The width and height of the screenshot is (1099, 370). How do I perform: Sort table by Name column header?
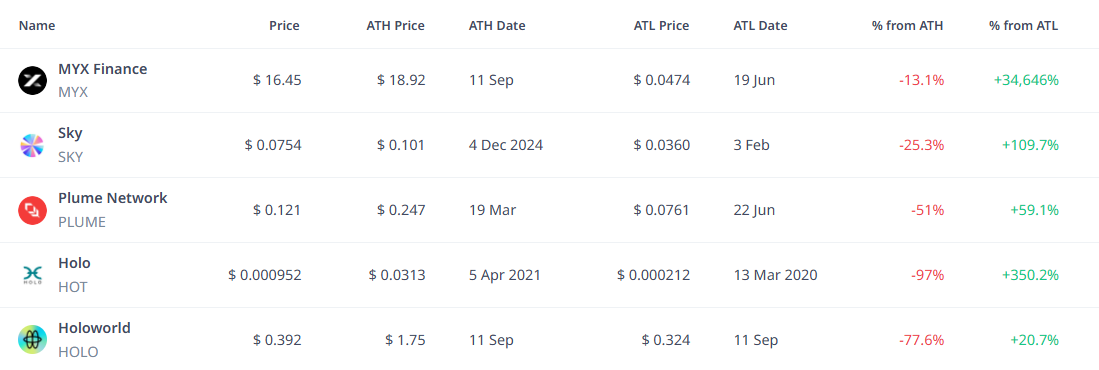pos(37,26)
